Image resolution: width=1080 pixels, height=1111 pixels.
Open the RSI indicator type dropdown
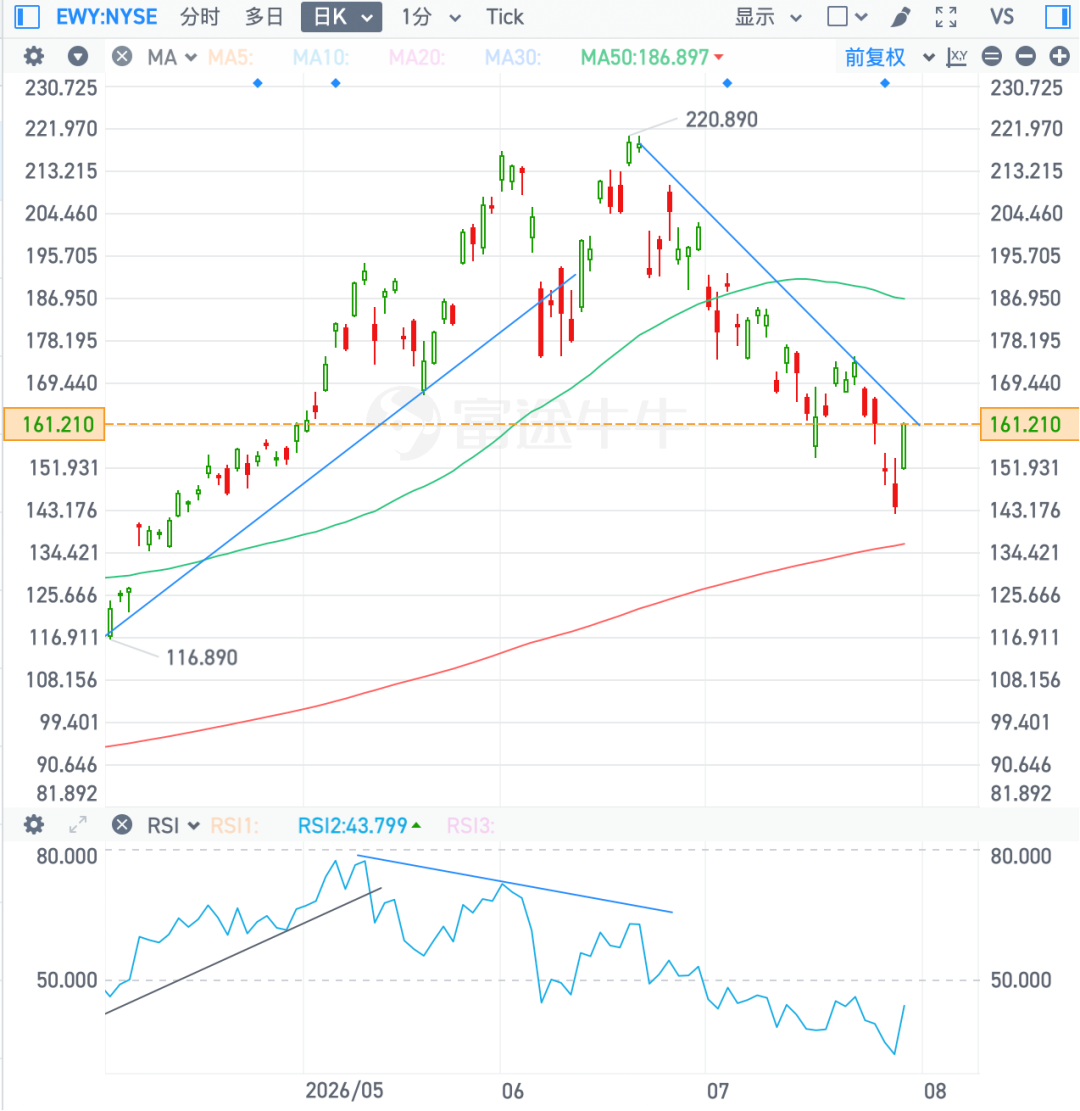(173, 825)
